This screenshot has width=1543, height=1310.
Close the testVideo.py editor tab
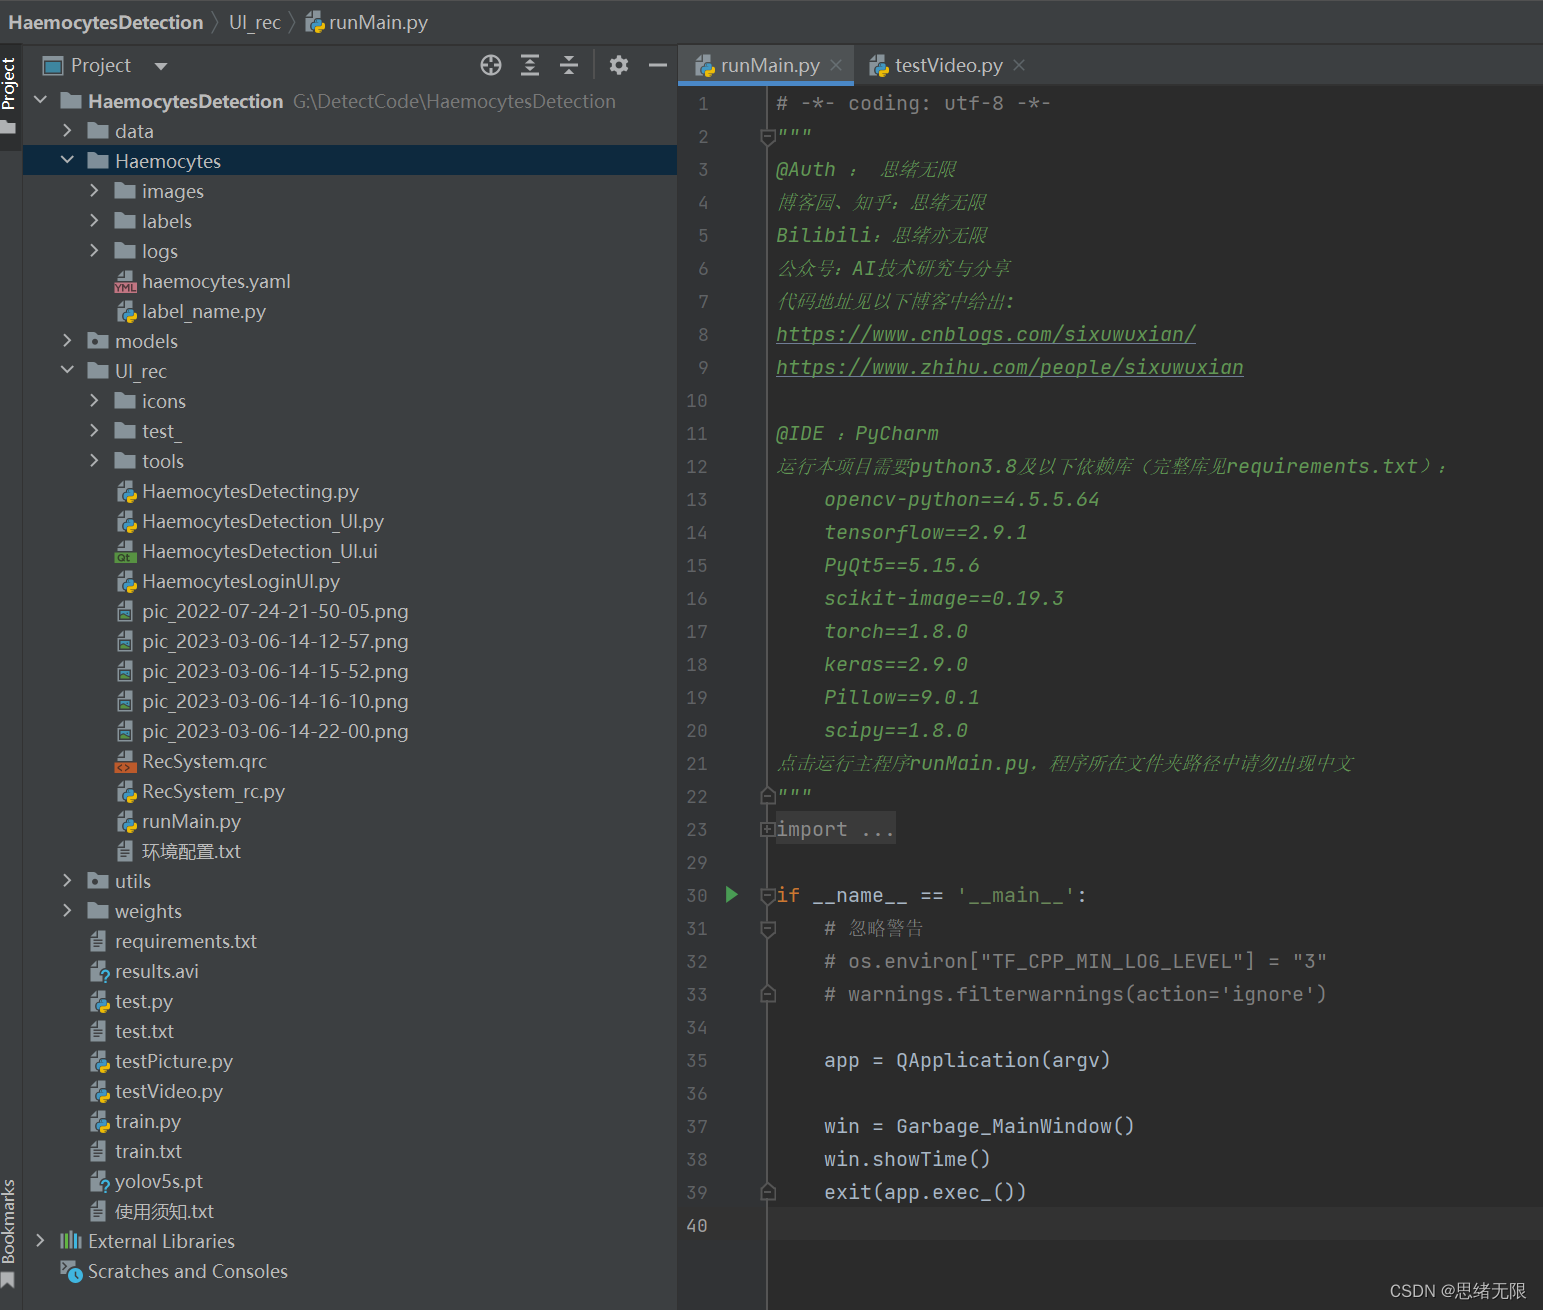pos(1019,65)
